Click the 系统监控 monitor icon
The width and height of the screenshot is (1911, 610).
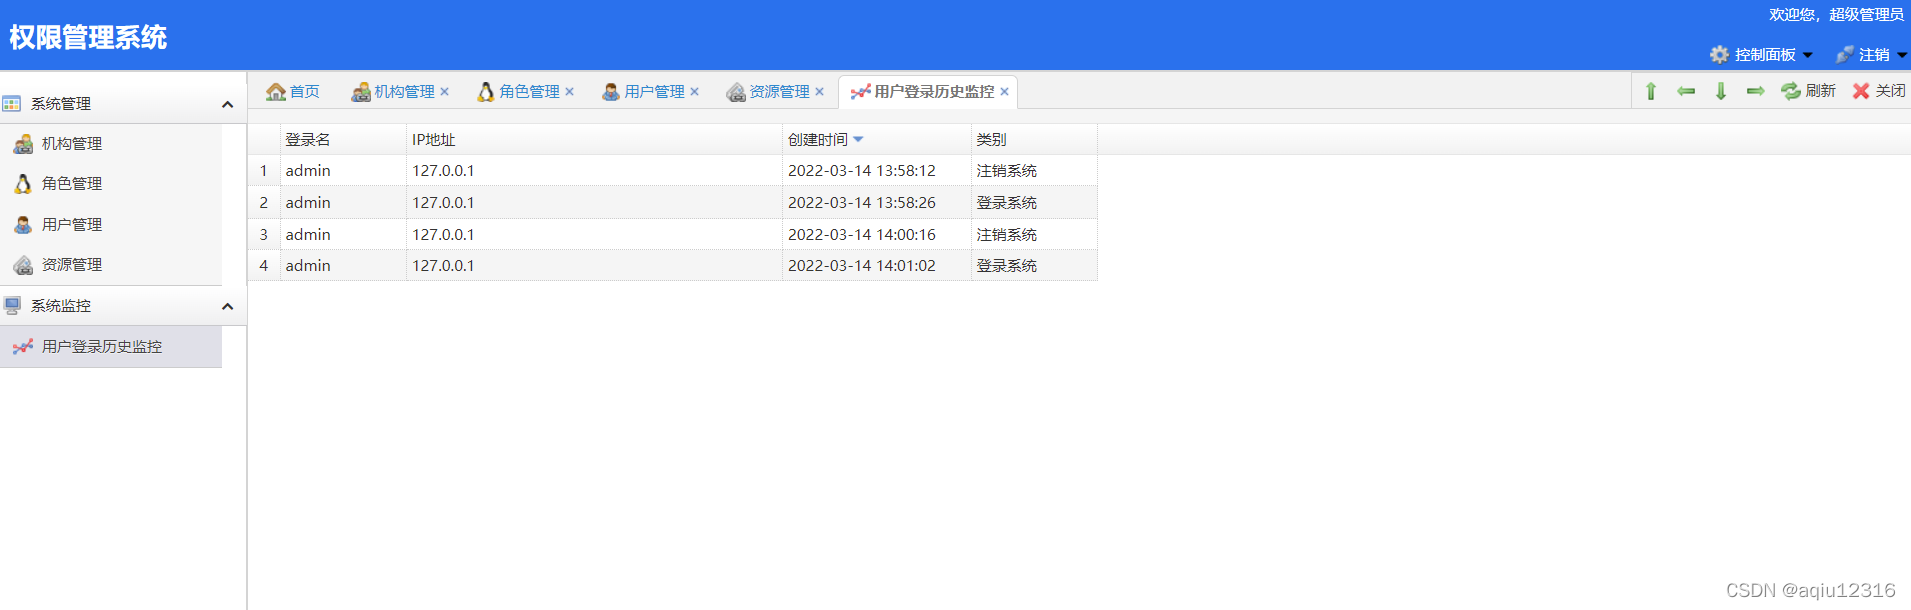pyautogui.click(x=12, y=305)
